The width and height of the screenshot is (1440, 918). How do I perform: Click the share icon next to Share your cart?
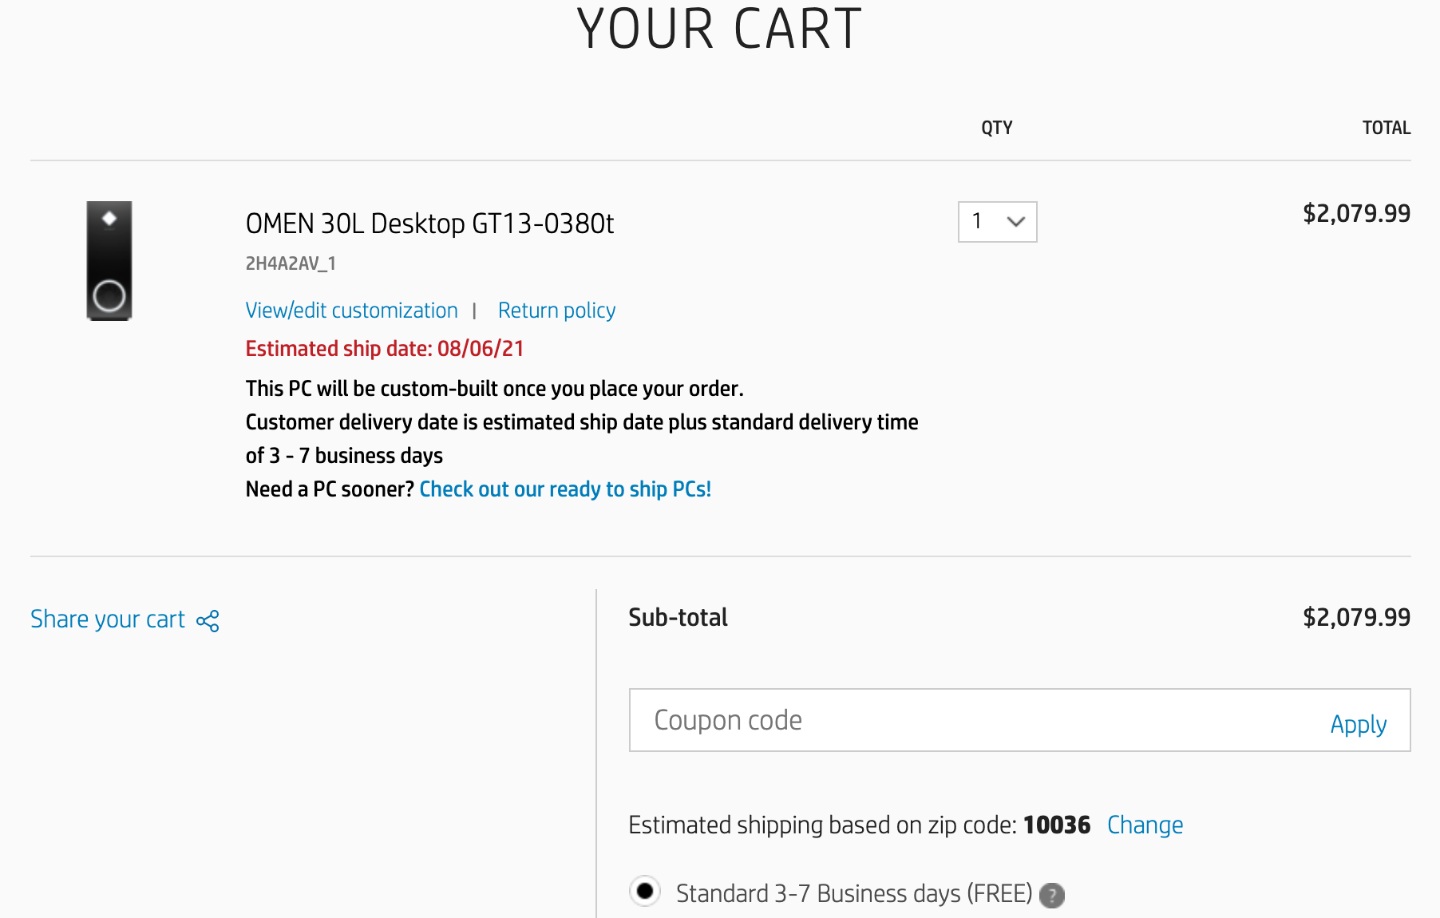[x=208, y=621]
